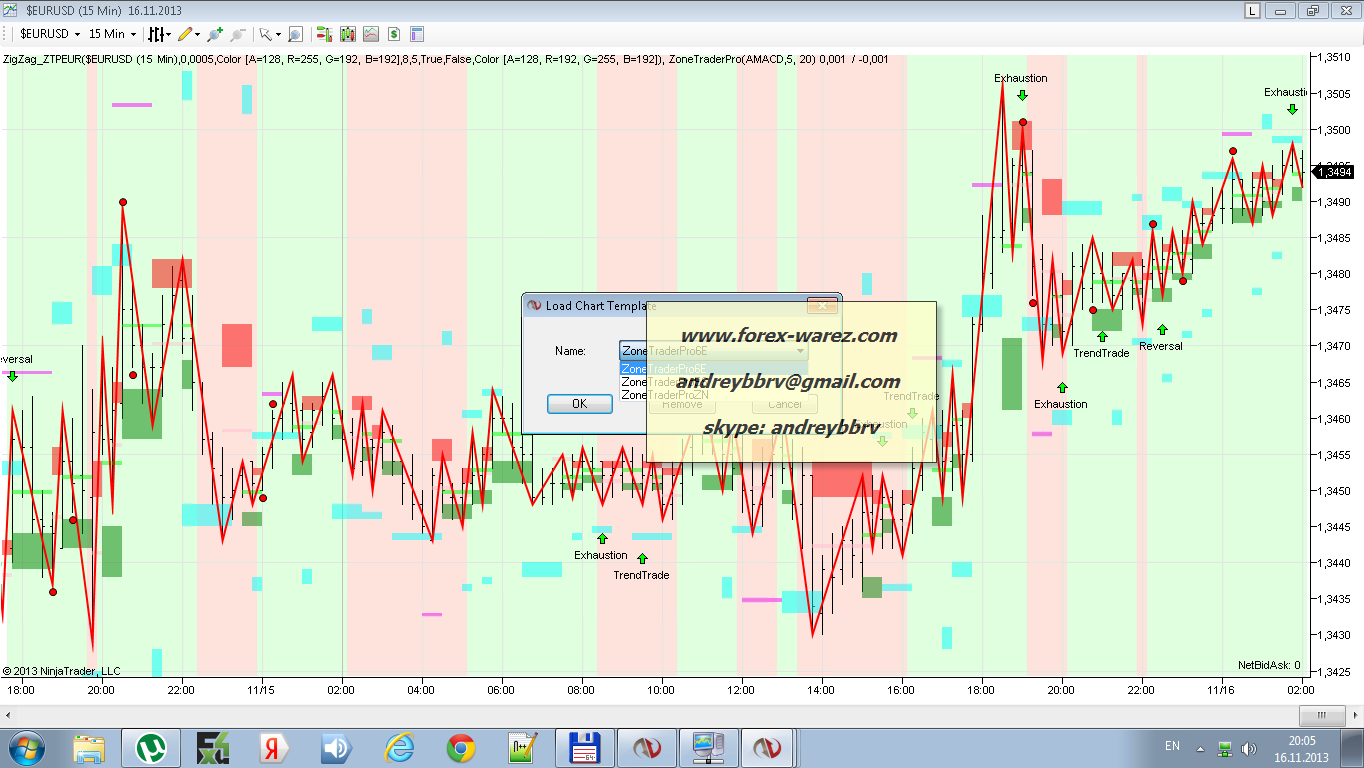Click the zoom frame magnifier icon

pyautogui.click(x=295, y=34)
